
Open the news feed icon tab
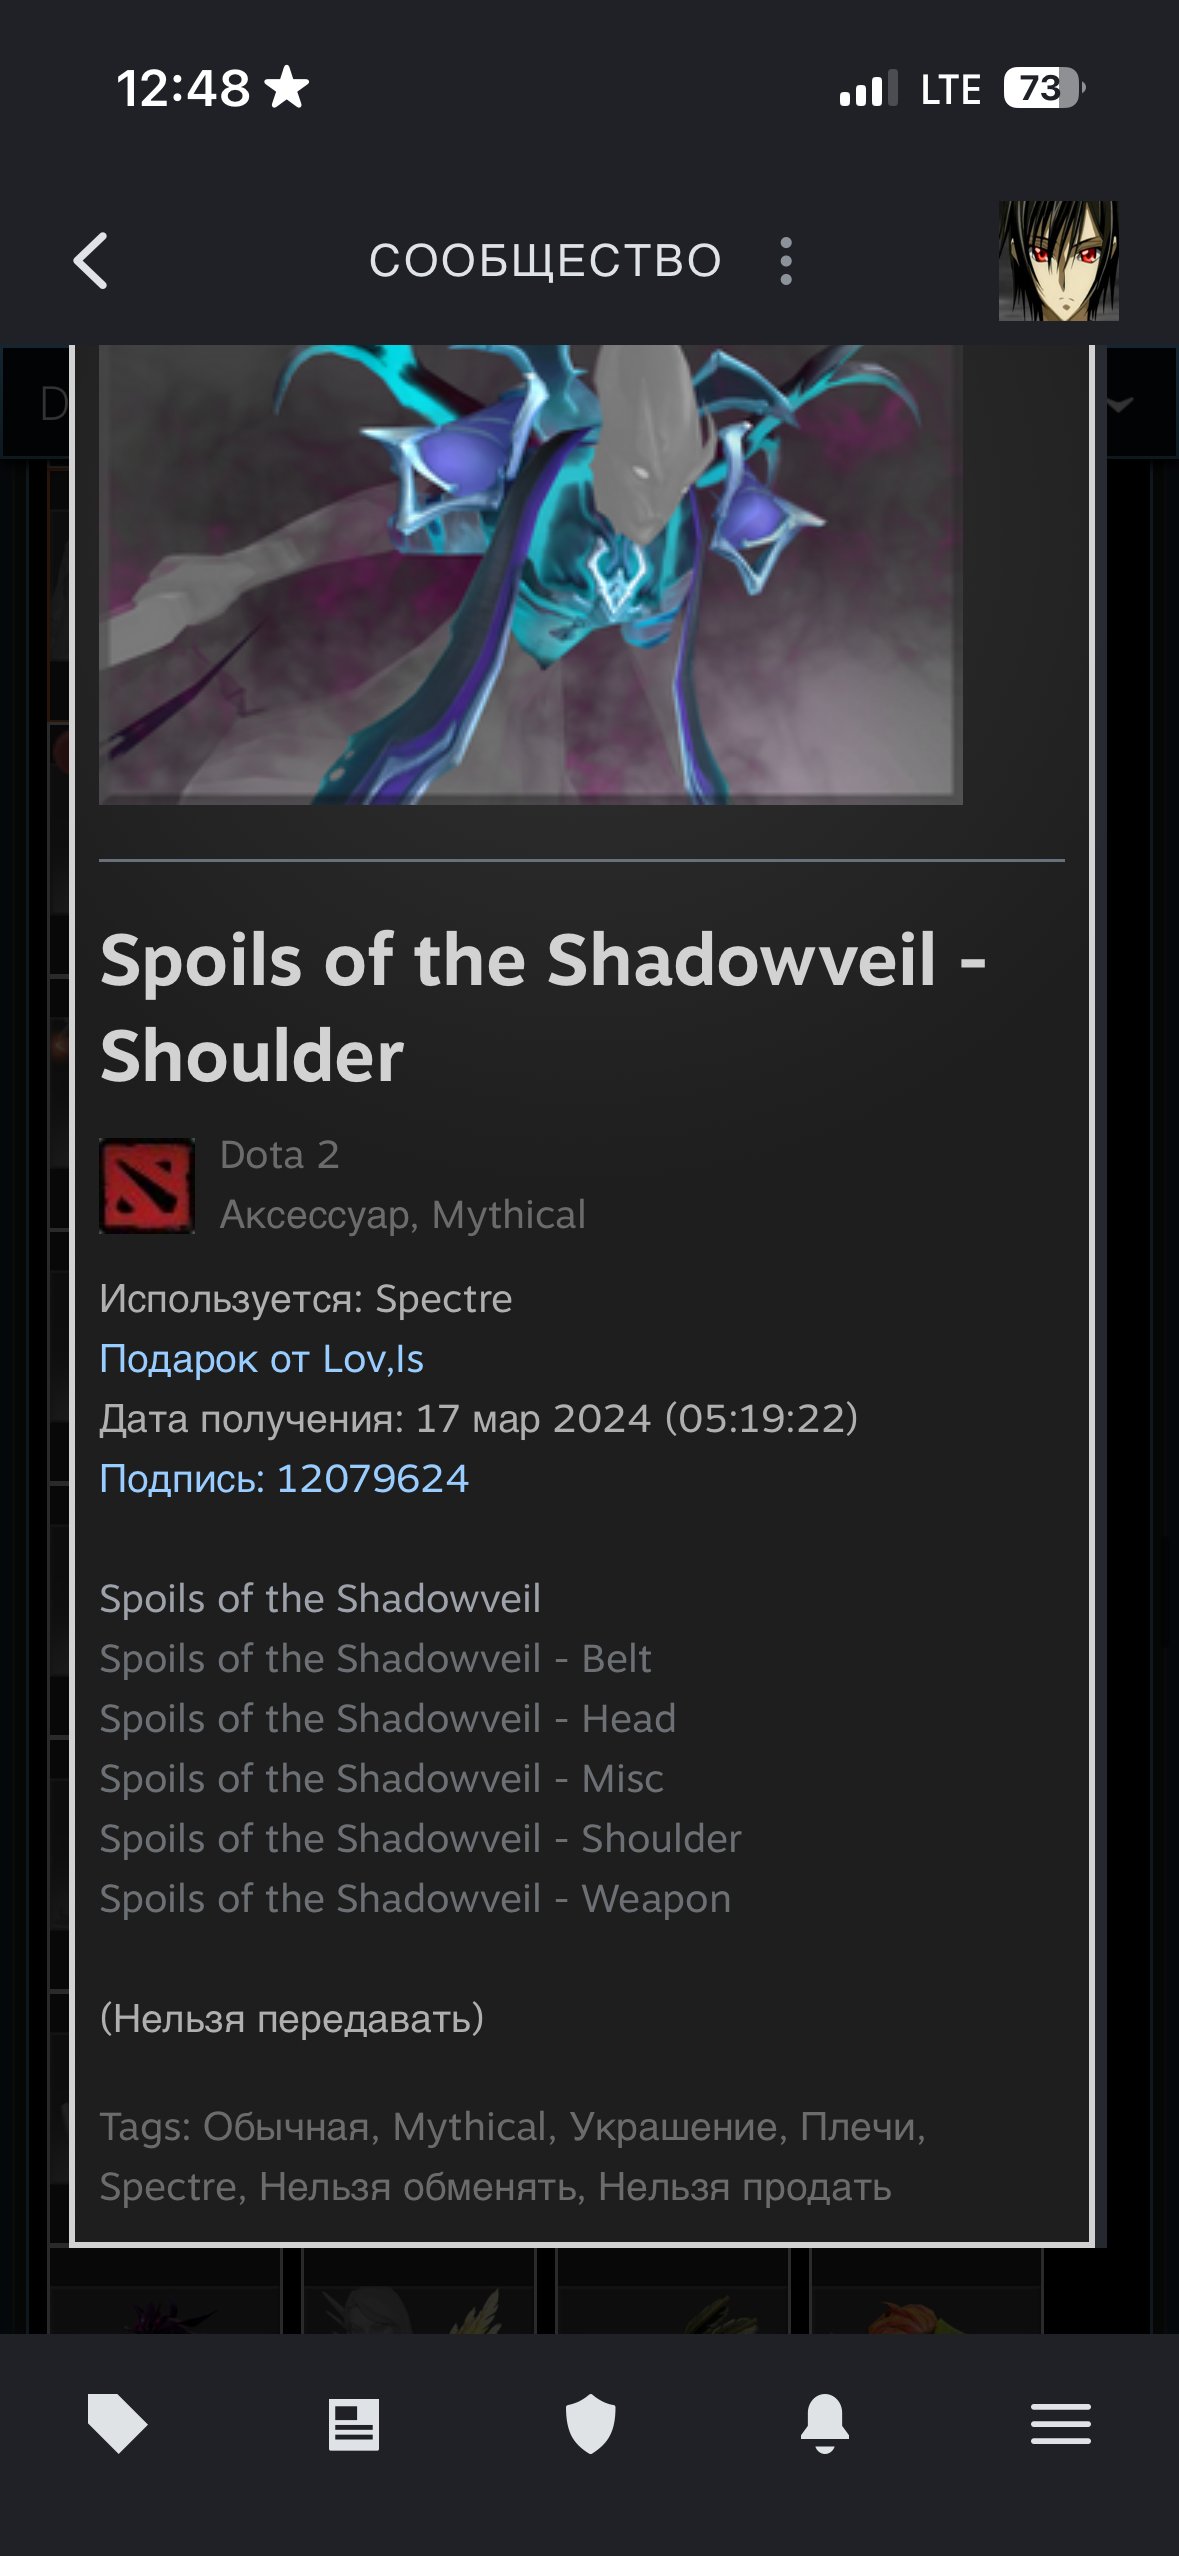click(354, 2424)
